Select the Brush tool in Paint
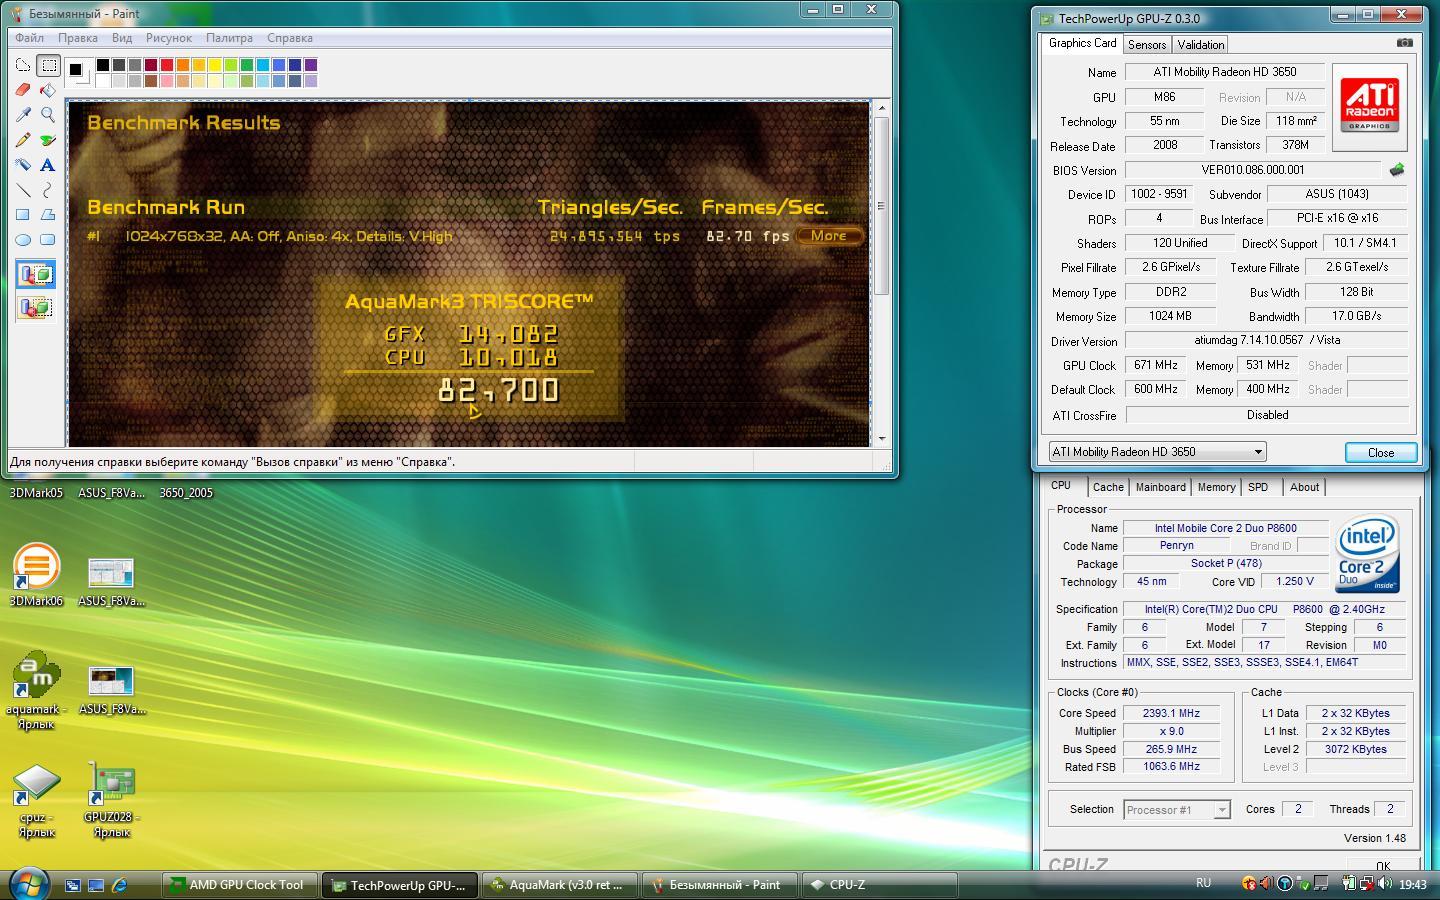1440x900 pixels. point(48,140)
